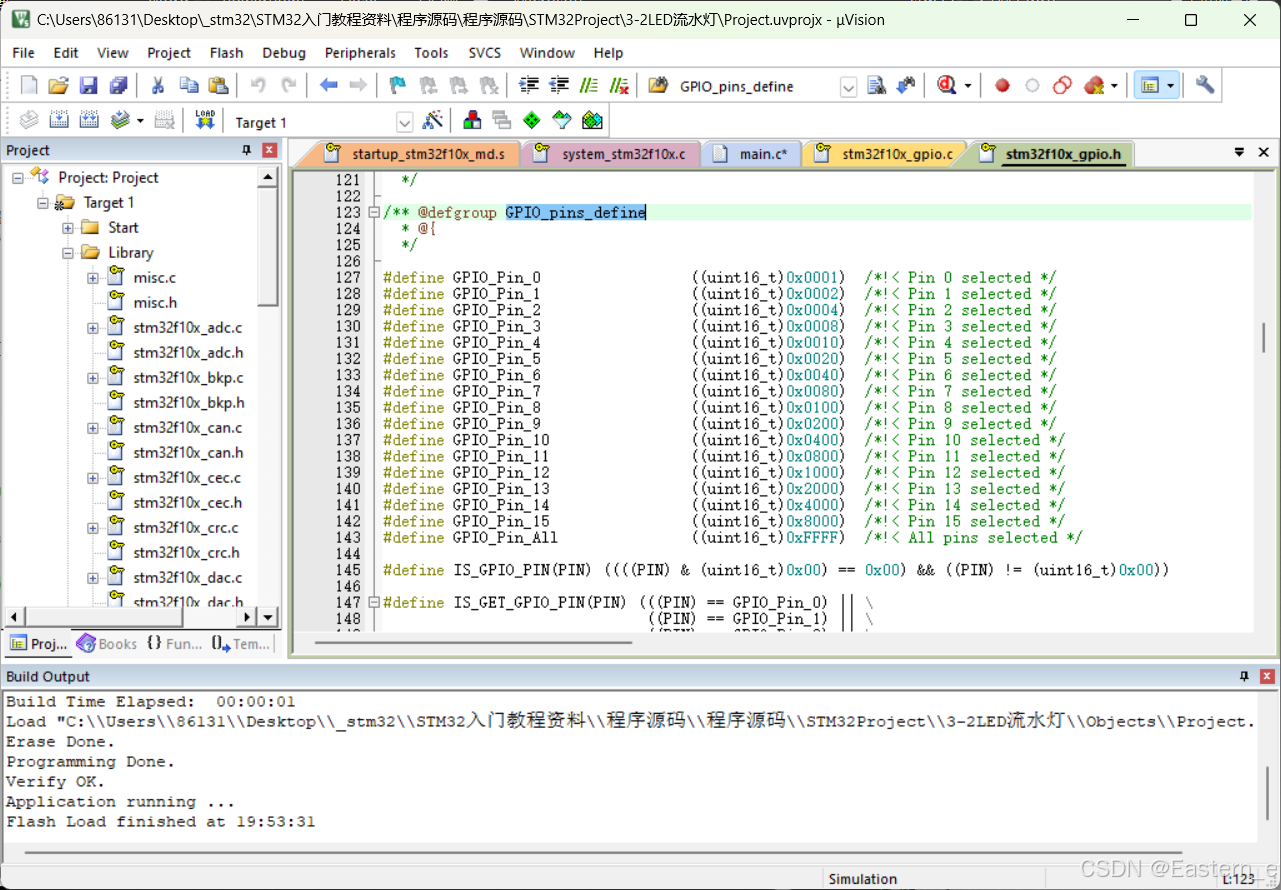Toggle the window layout view icon
Viewport: 1281px width, 890px height.
(x=1151, y=85)
